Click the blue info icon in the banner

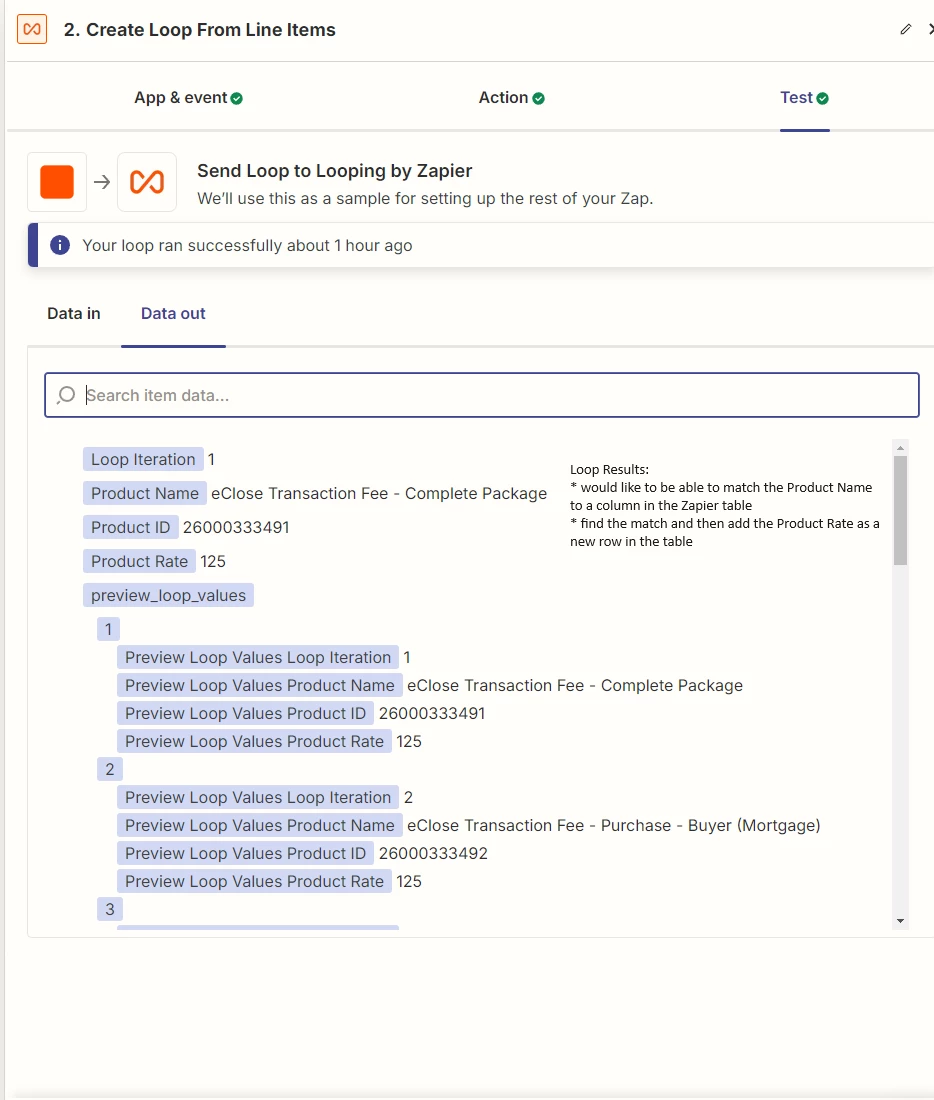pos(60,245)
